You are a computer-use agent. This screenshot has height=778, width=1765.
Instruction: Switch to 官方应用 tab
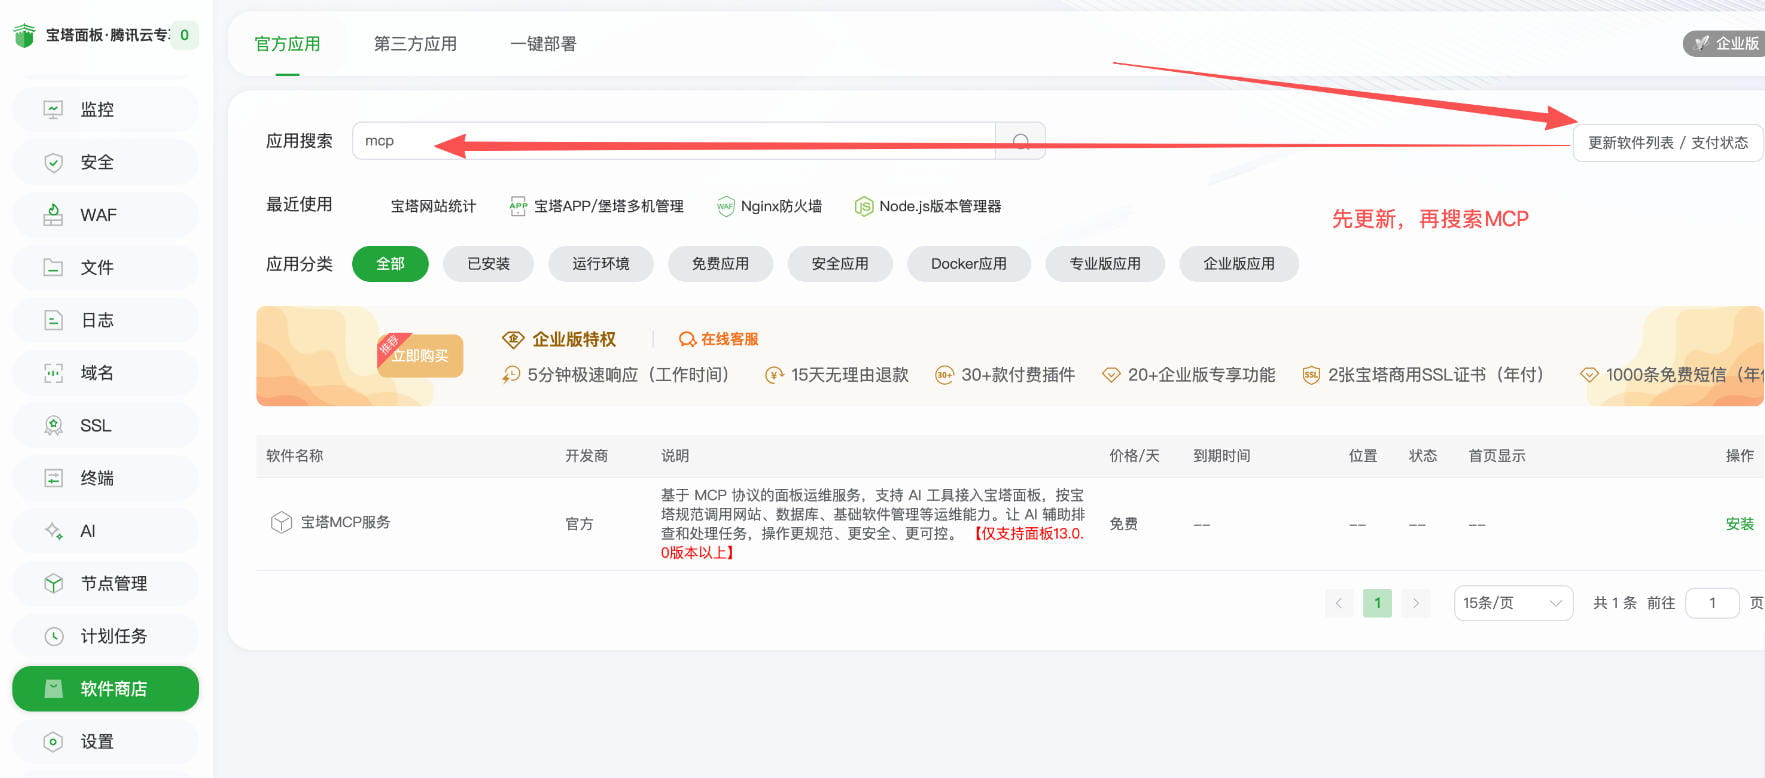coord(288,44)
